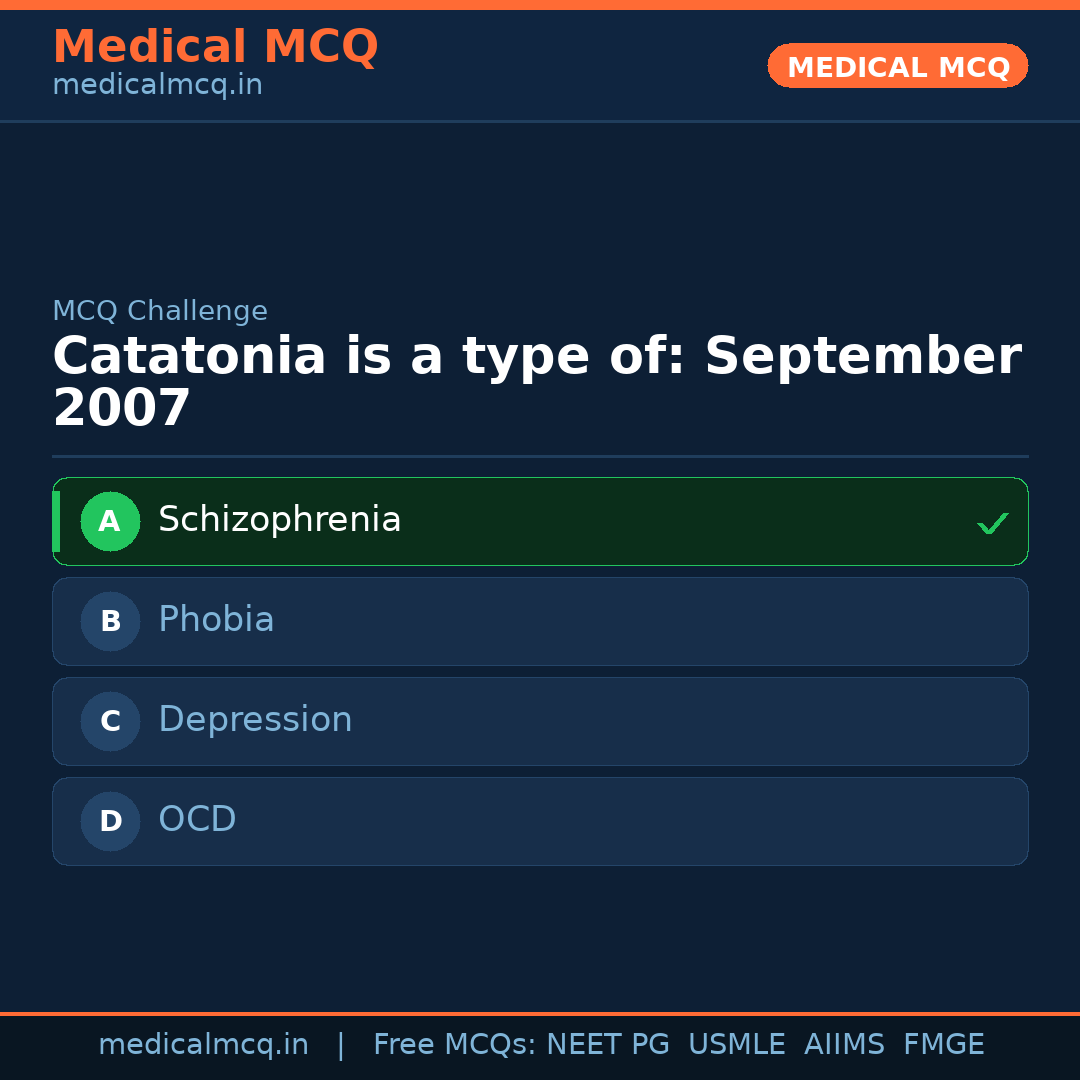
Task: Select the Schizophrenia answer option
Action: point(540,521)
